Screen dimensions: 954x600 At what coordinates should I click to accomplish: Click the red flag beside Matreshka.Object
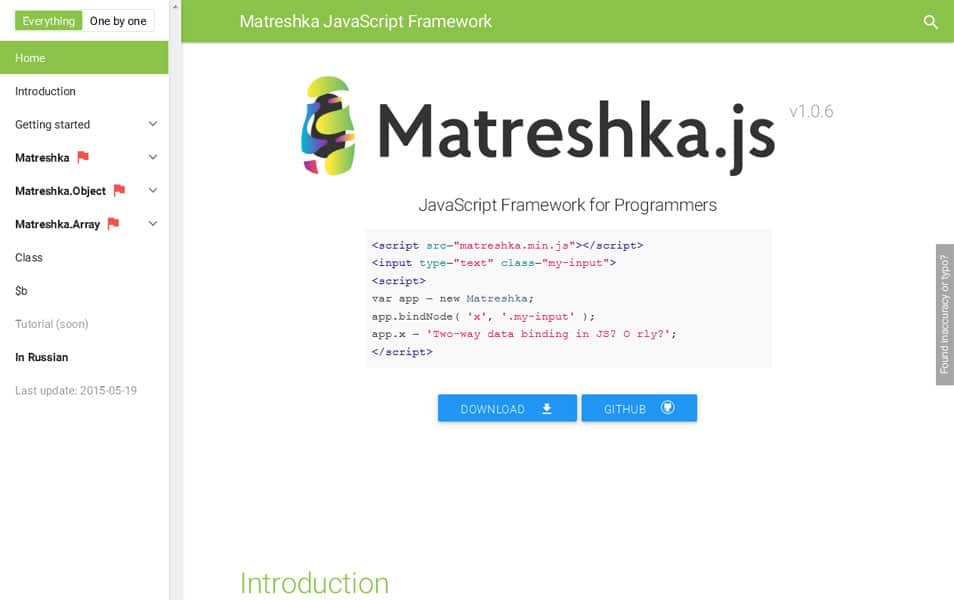tap(119, 190)
